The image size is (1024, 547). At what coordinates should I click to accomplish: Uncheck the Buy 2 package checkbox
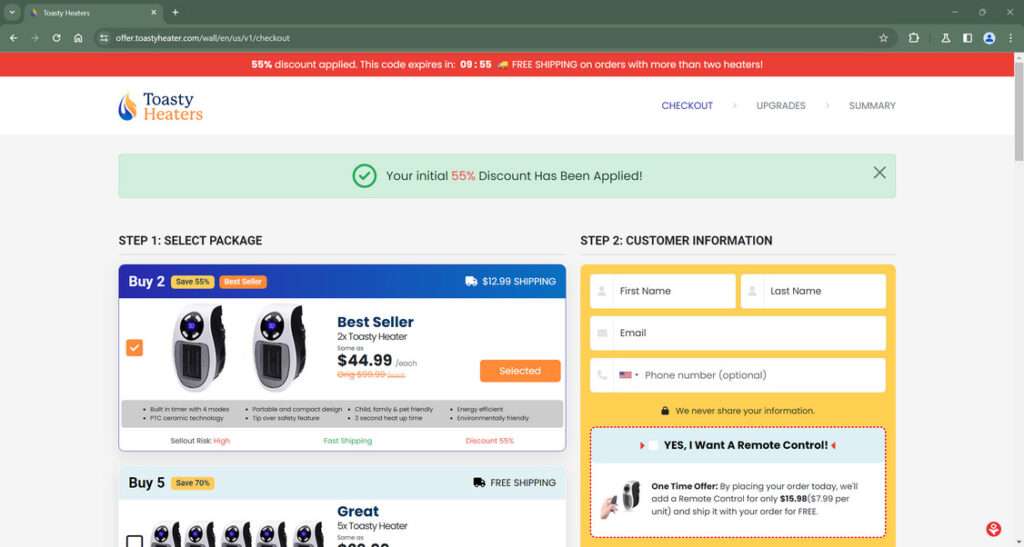click(x=135, y=347)
